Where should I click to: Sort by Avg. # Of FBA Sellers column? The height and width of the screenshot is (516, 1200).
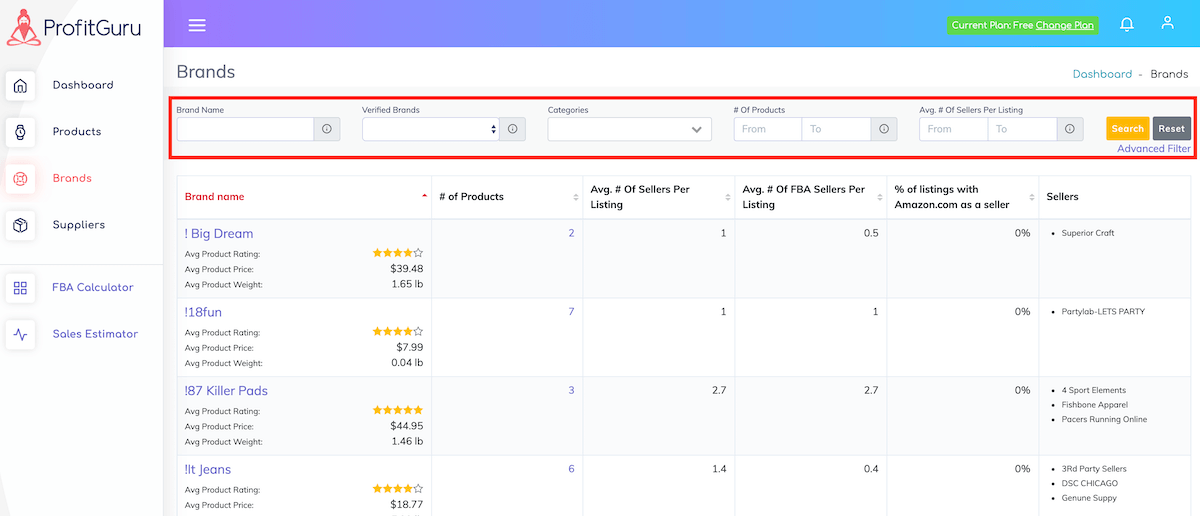coord(811,197)
